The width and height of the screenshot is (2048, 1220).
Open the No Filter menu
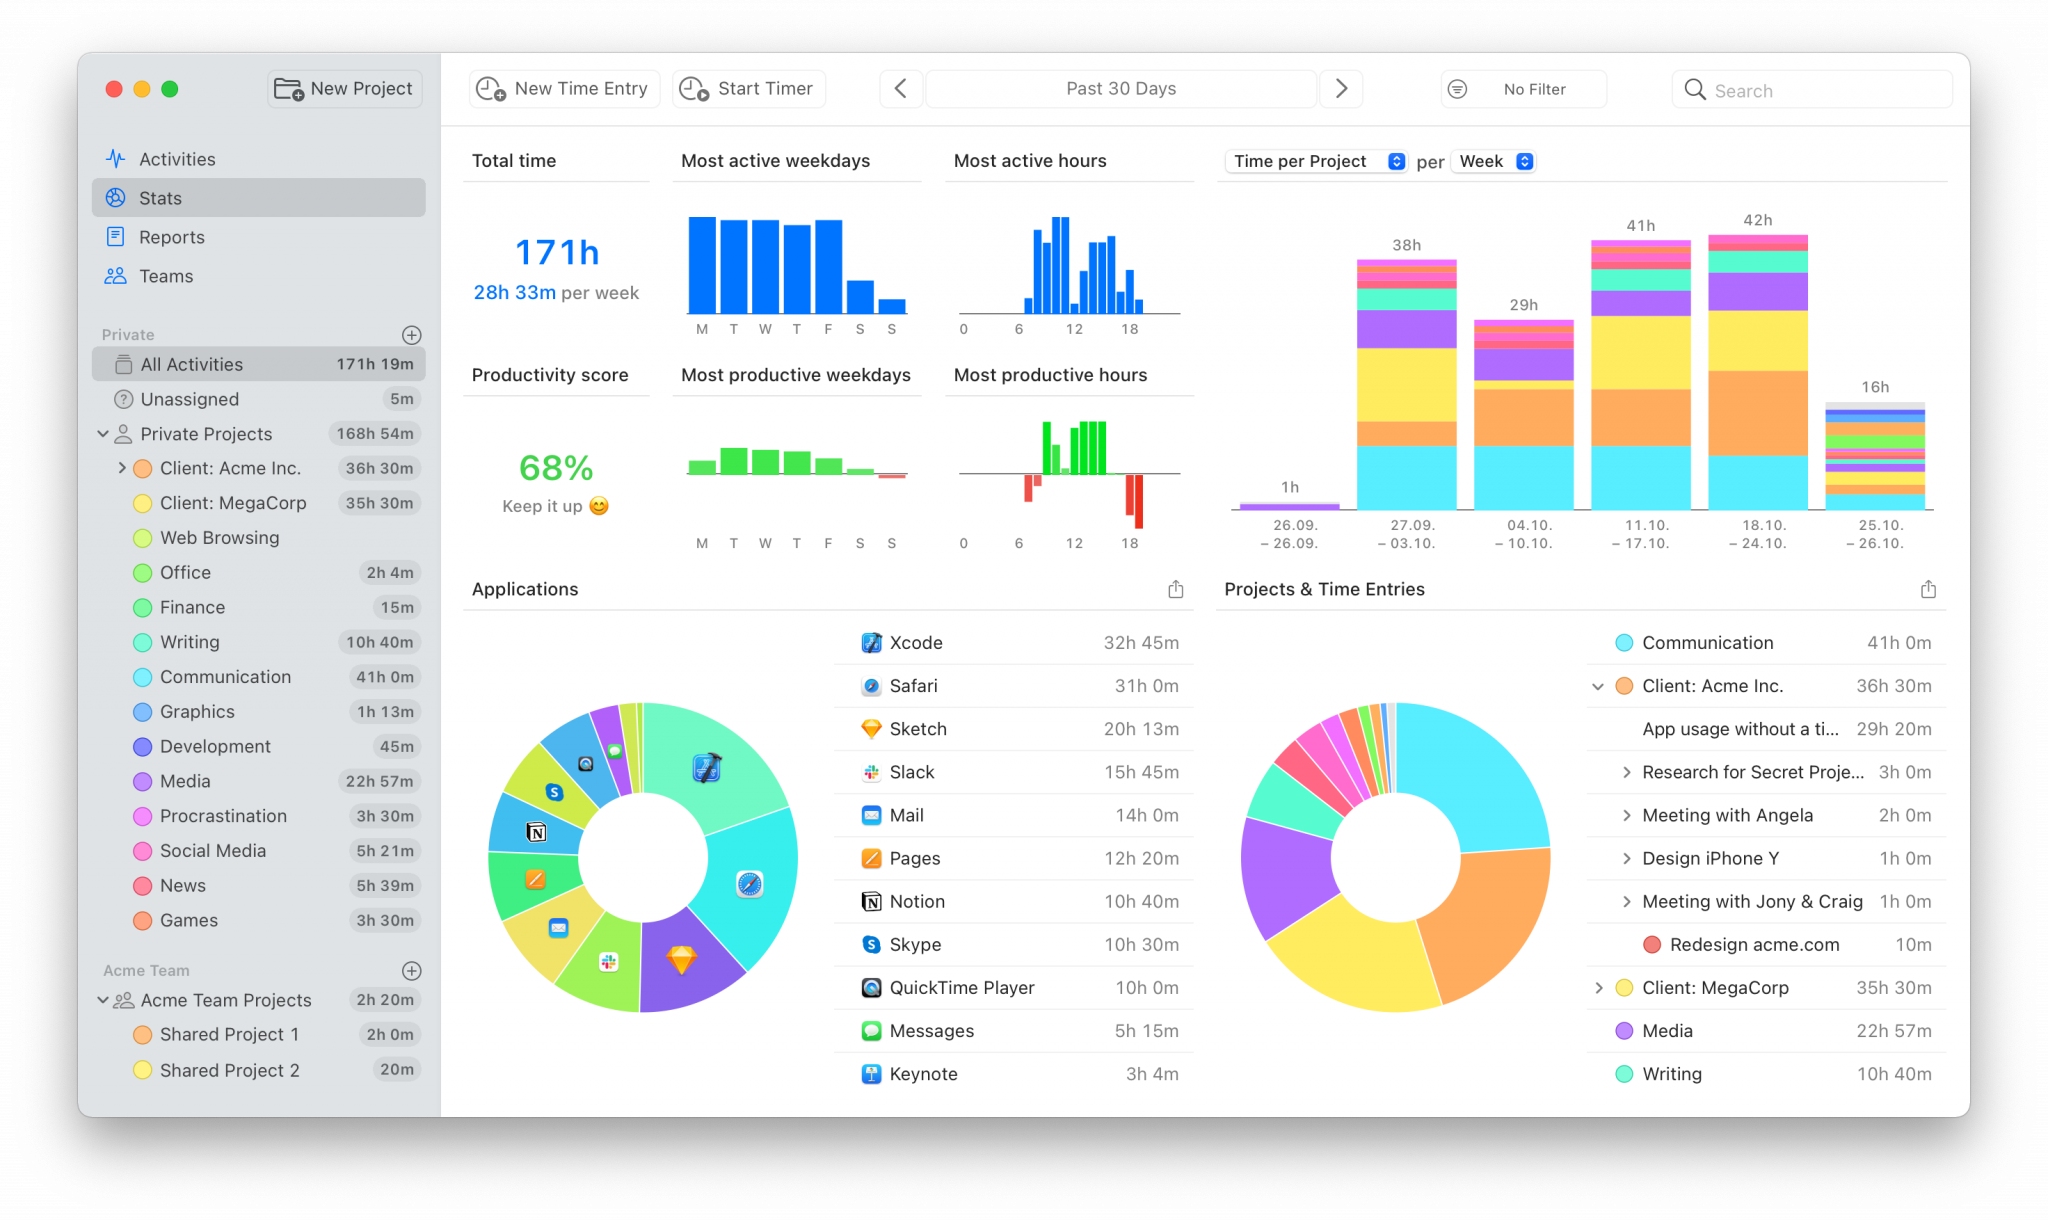click(x=1522, y=88)
